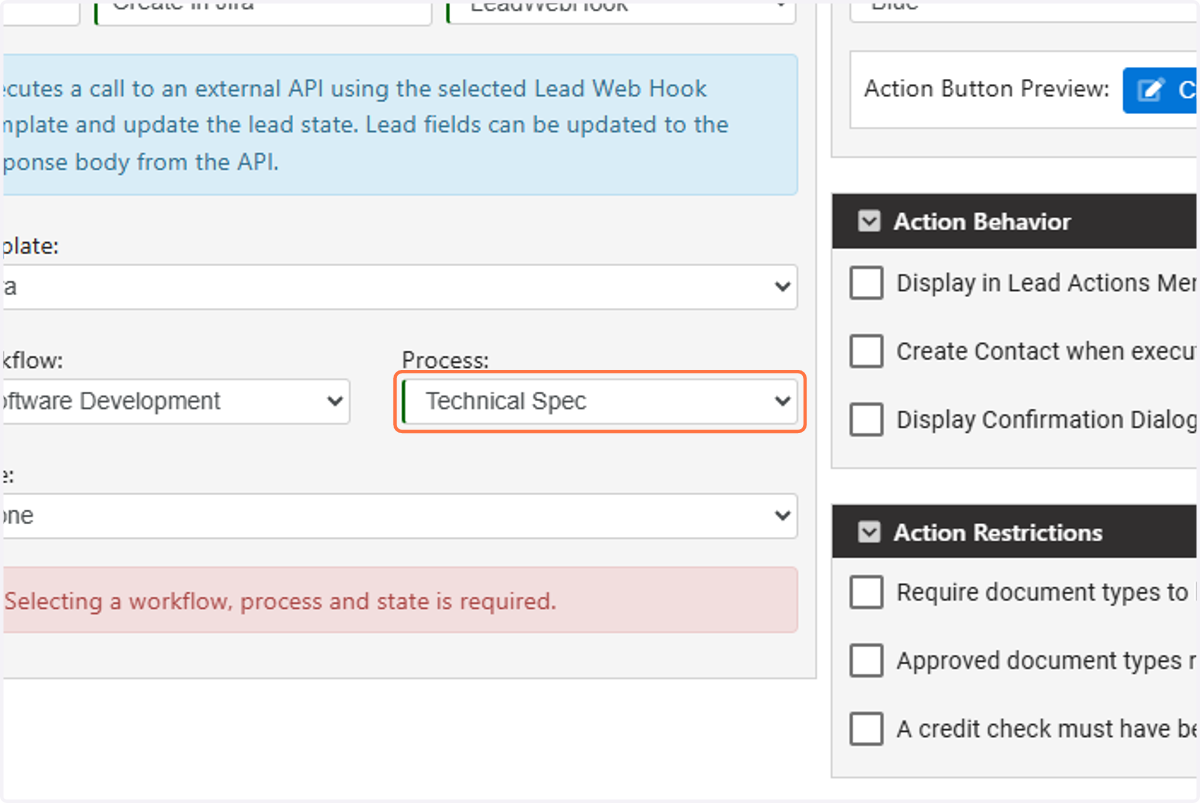Open the Blue color dropdown
The height and width of the screenshot is (803, 1200).
(x=1025, y=10)
